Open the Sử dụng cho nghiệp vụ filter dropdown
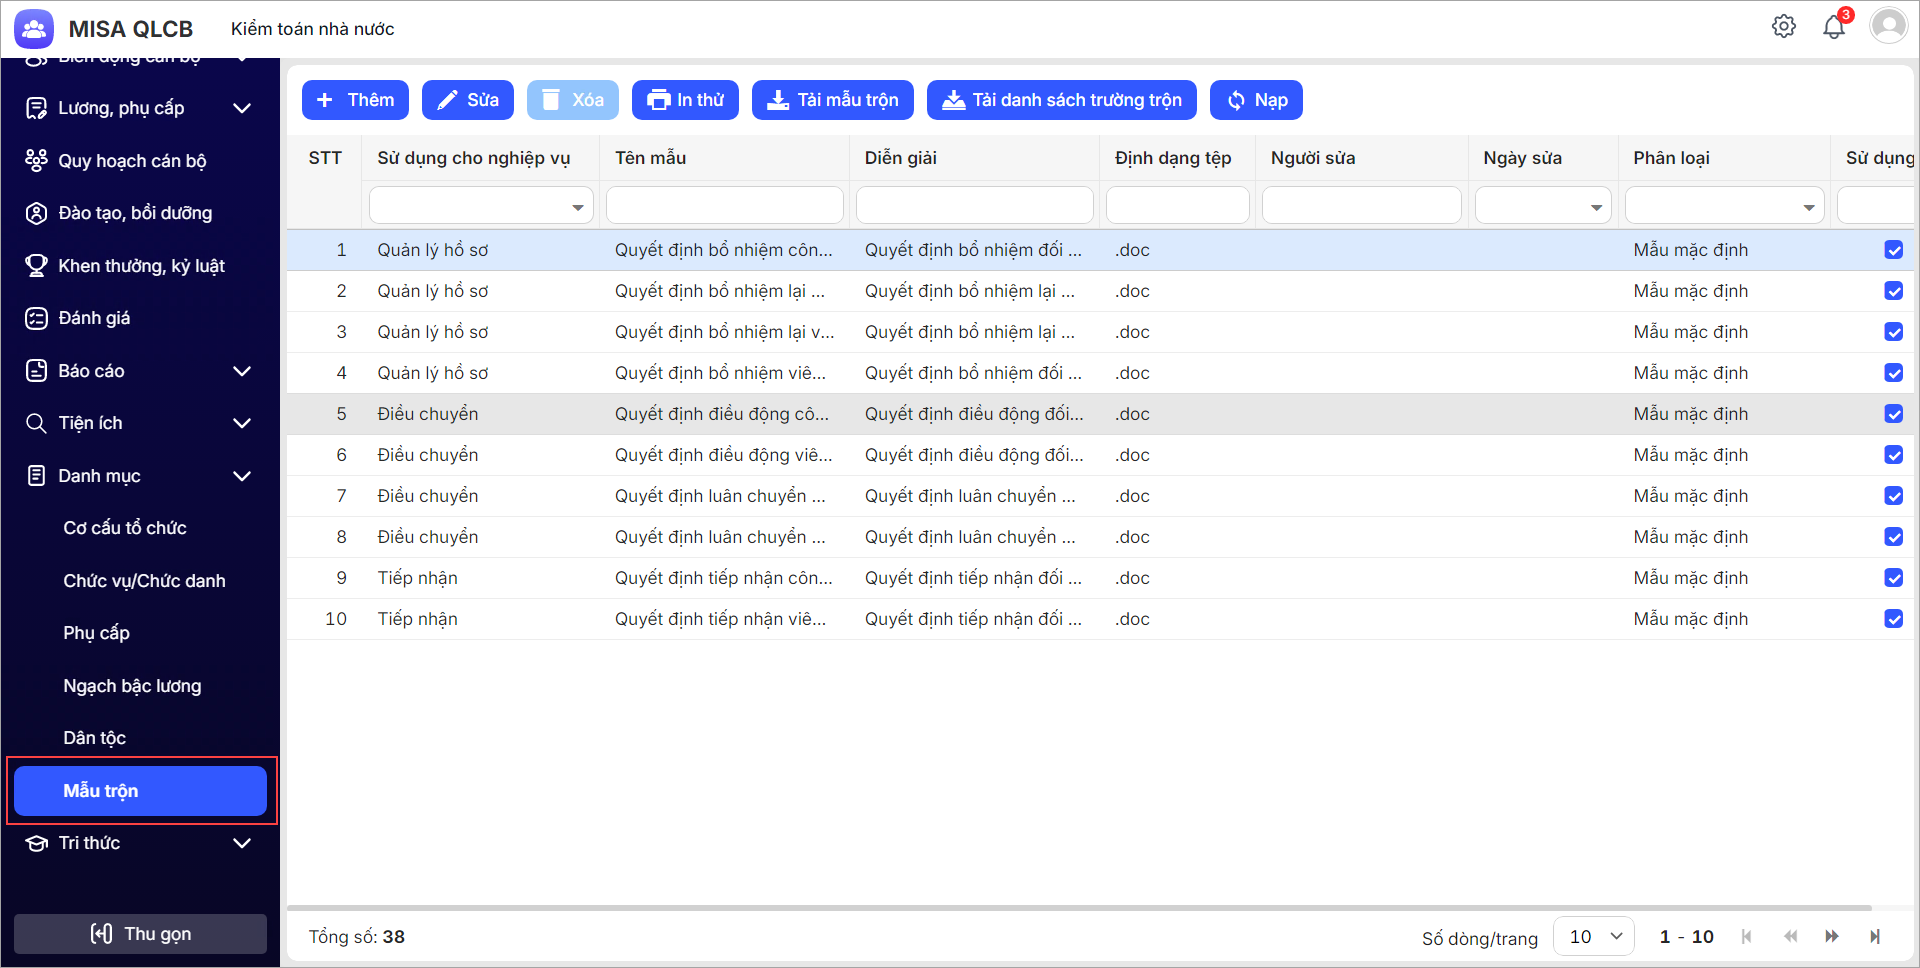Viewport: 1920px width, 968px height. coord(577,207)
